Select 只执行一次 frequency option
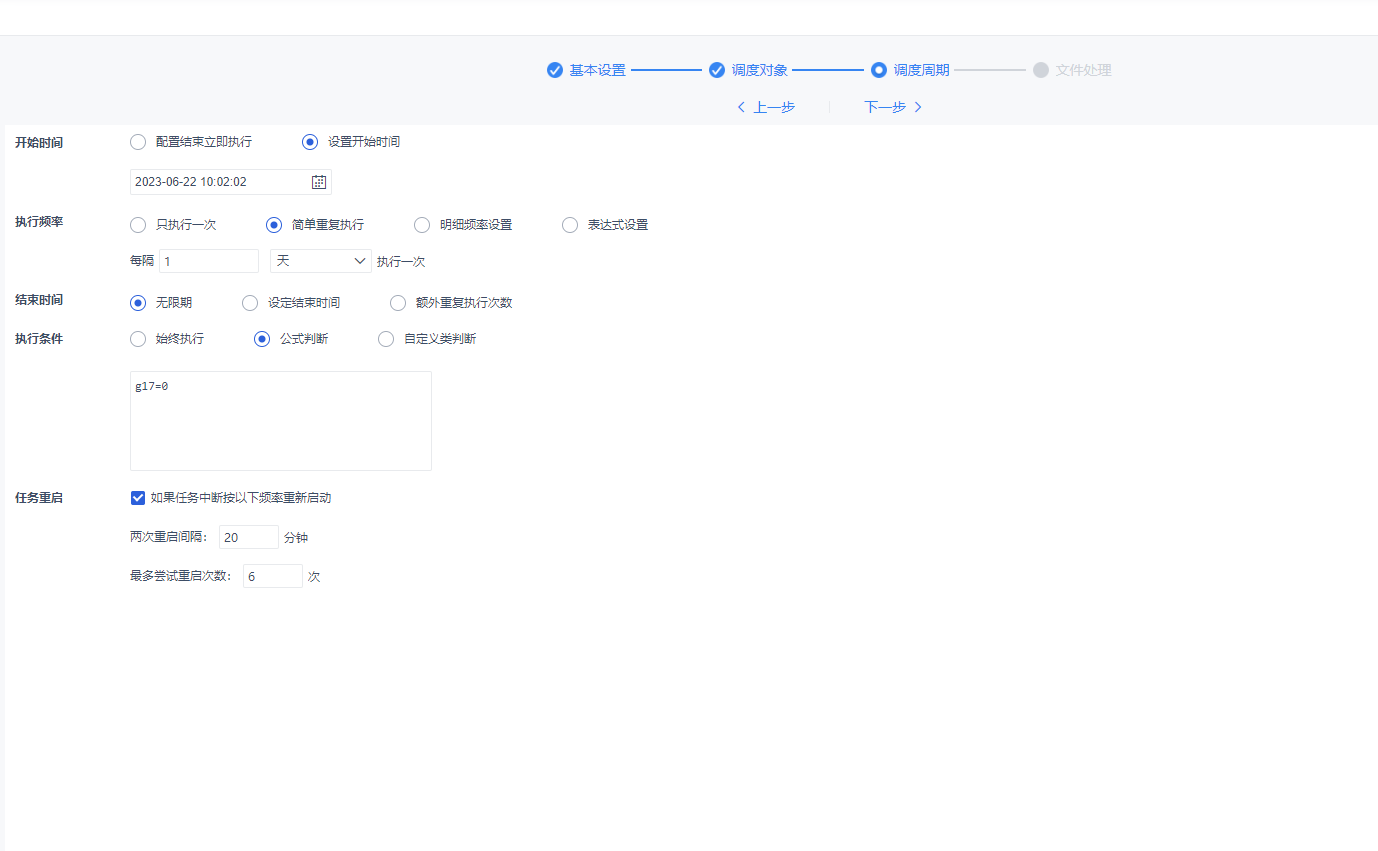This screenshot has width=1378, height=851. (x=138, y=225)
